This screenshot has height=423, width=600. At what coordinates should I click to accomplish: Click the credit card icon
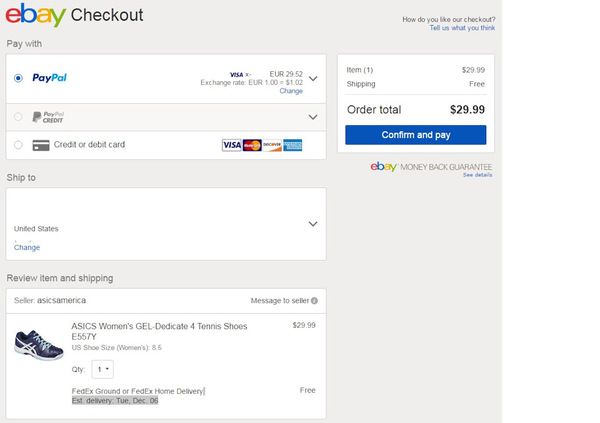click(41, 145)
